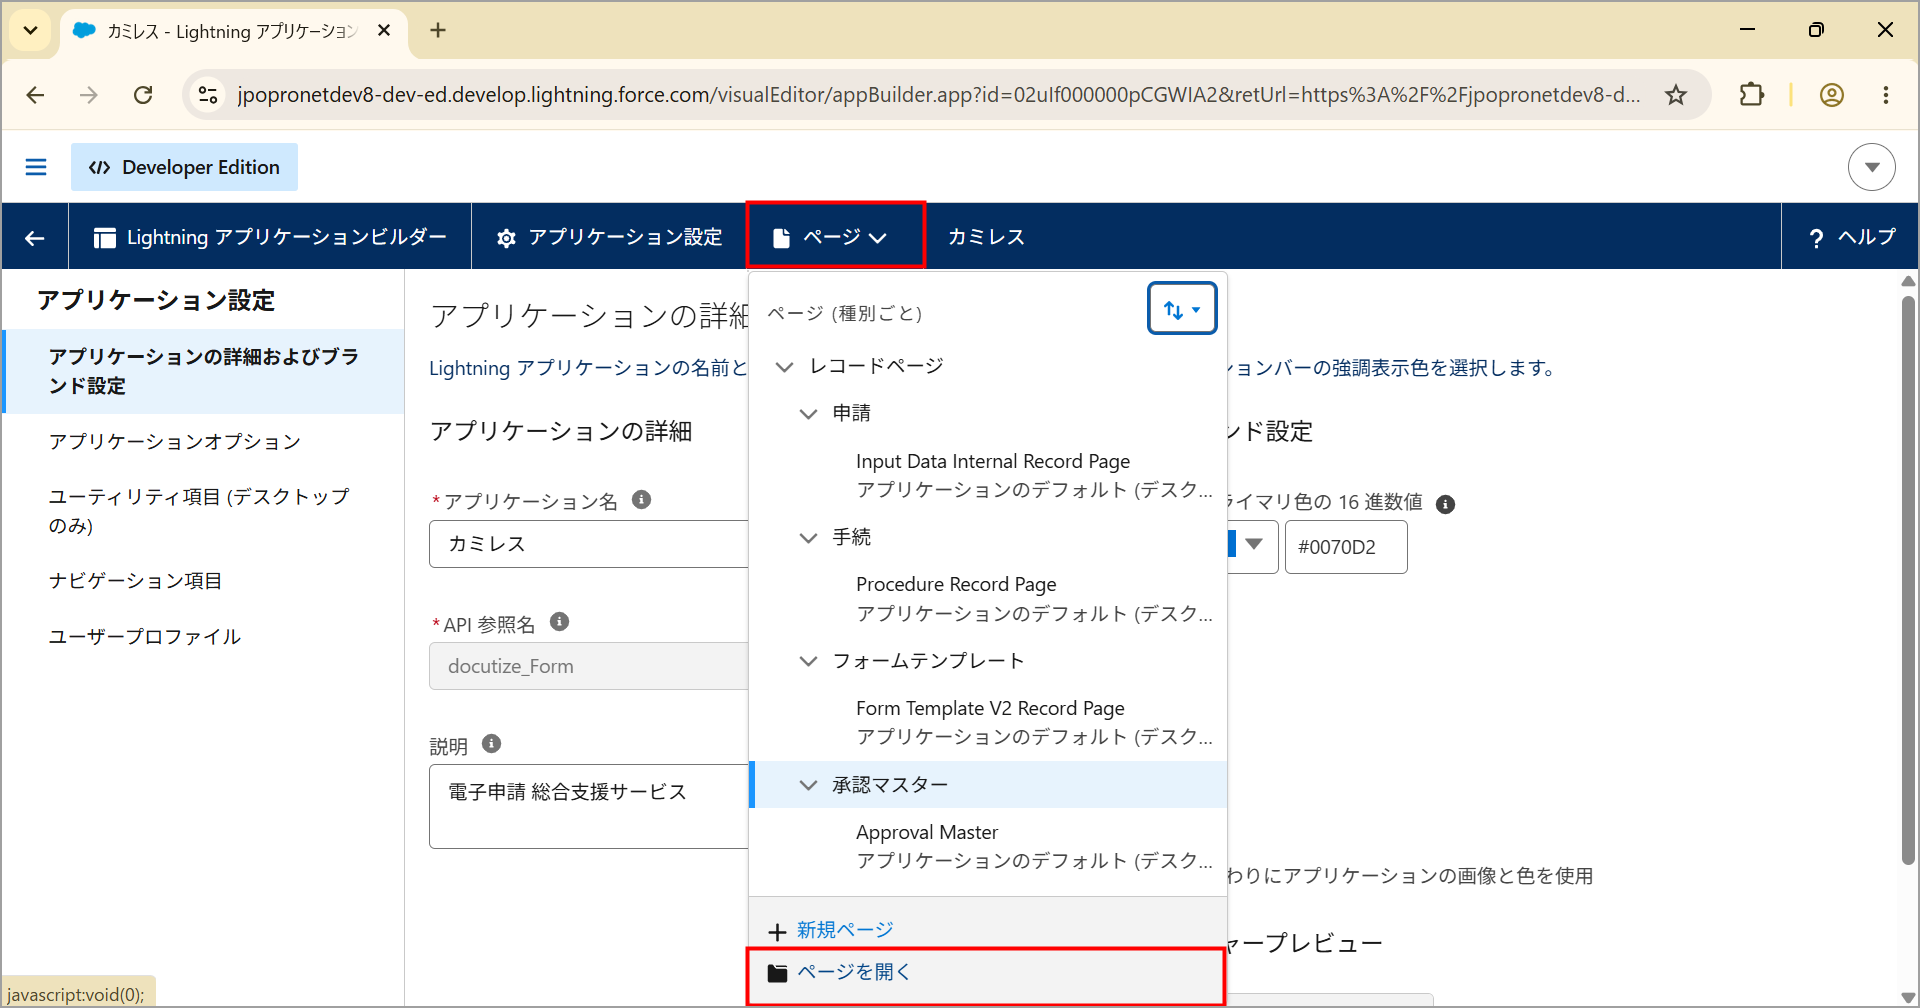The image size is (1920, 1008).
Task: Click the question mark help icon
Action: 1816,238
